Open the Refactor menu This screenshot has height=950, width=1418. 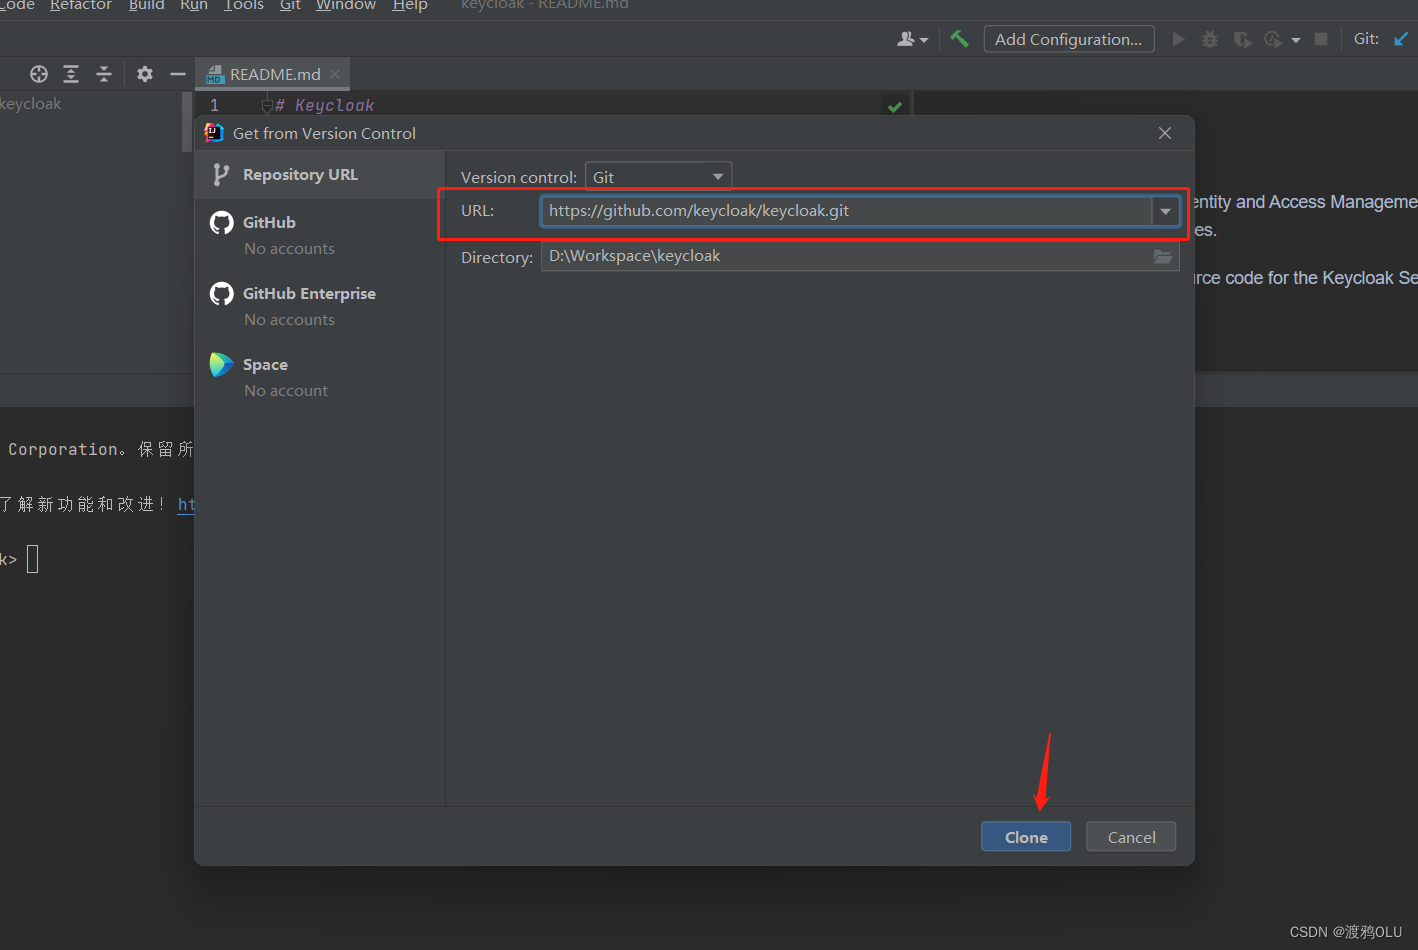[x=81, y=6]
